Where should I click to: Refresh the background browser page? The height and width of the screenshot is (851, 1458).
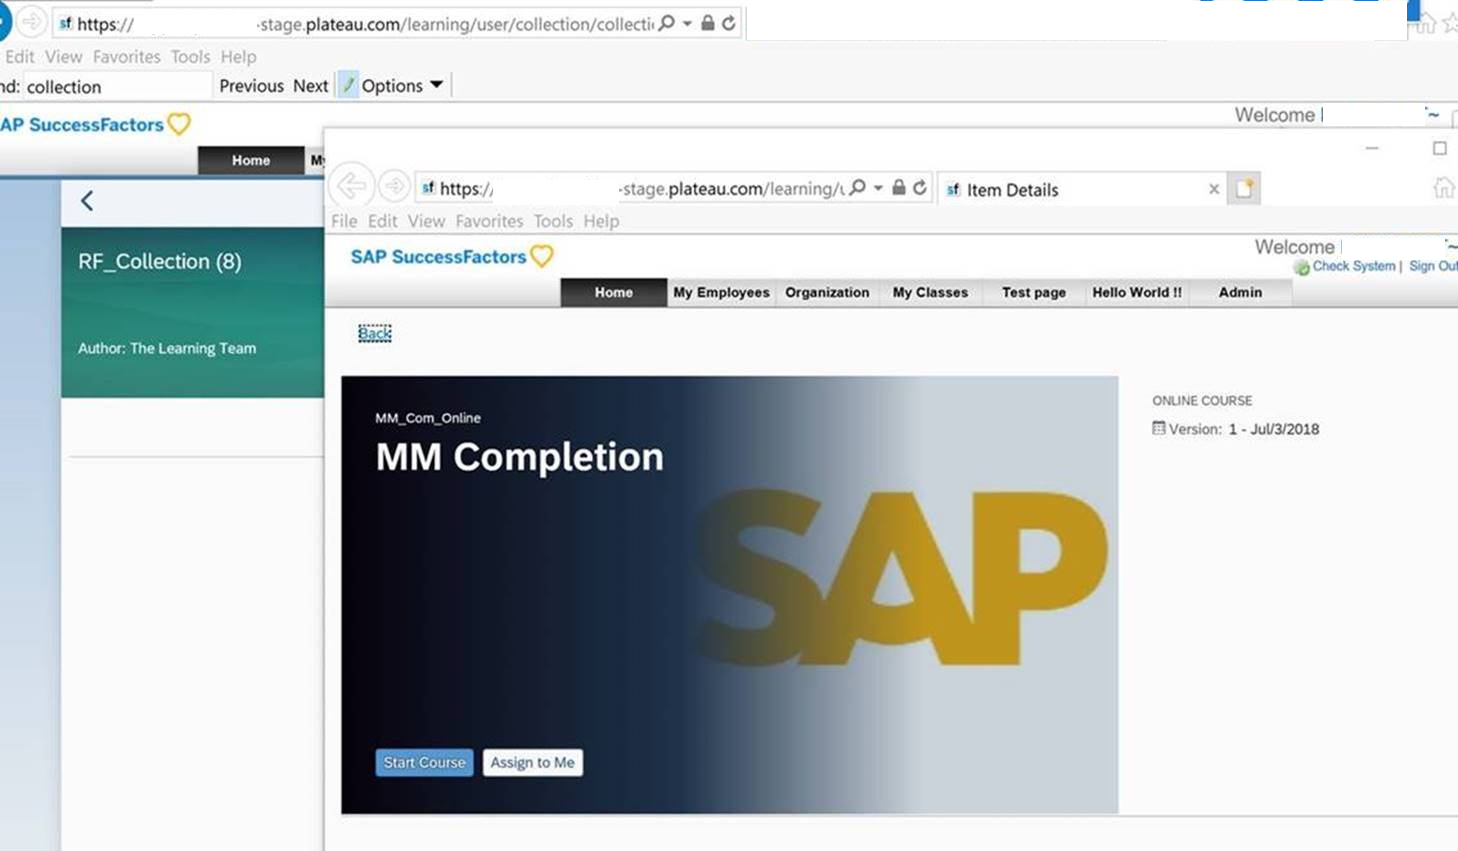729,22
